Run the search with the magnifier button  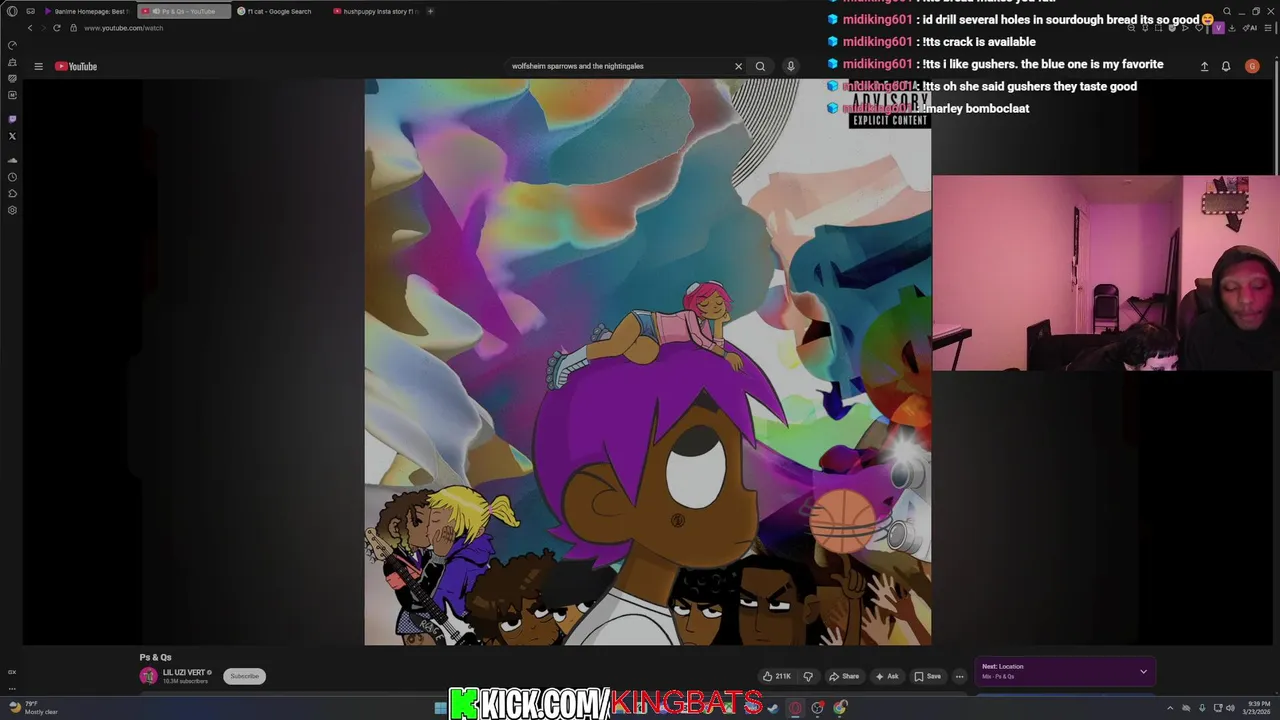760,66
